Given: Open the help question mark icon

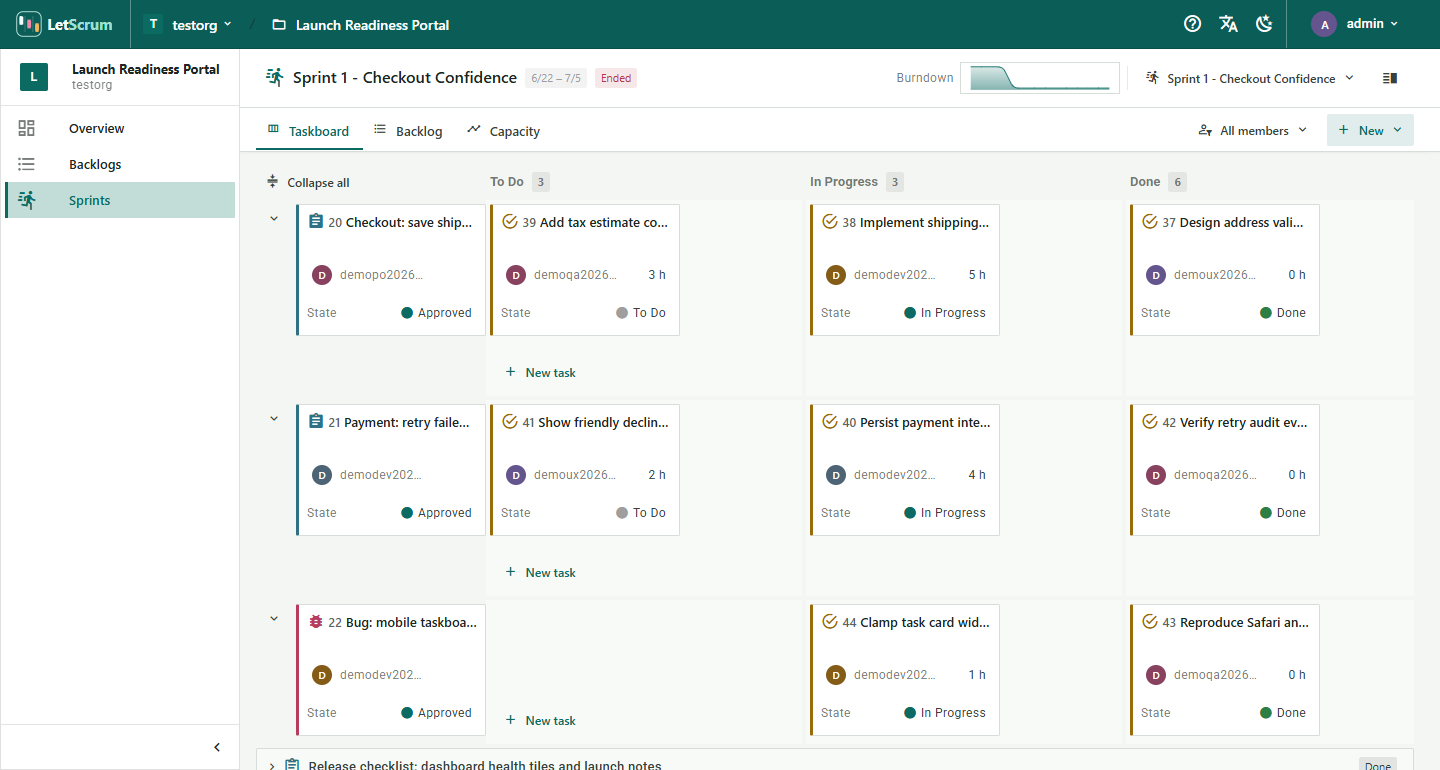Looking at the screenshot, I should (1192, 24).
